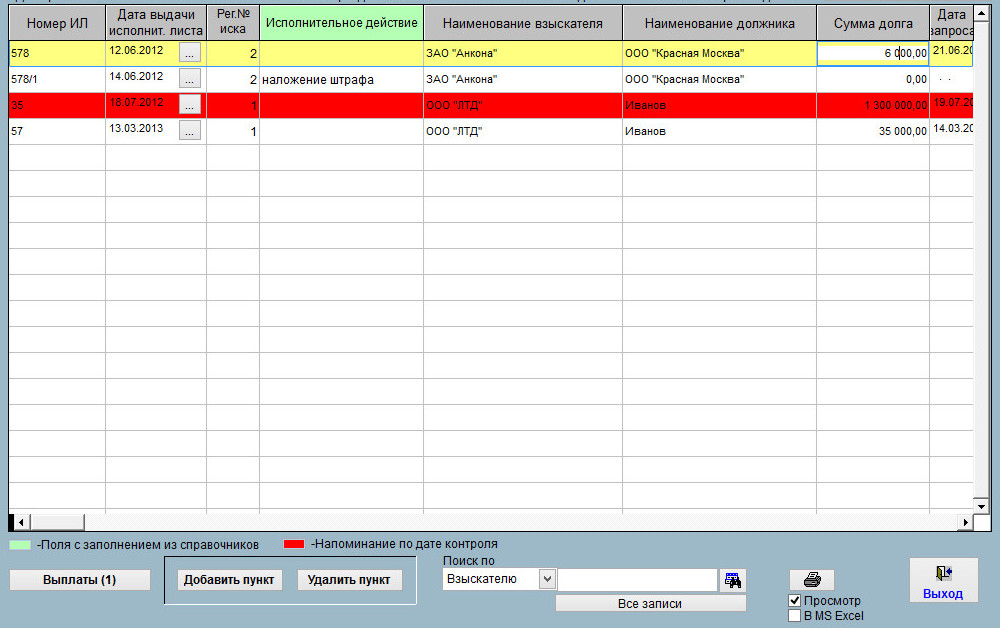Click the vertical scrollbar up arrow

982,13
